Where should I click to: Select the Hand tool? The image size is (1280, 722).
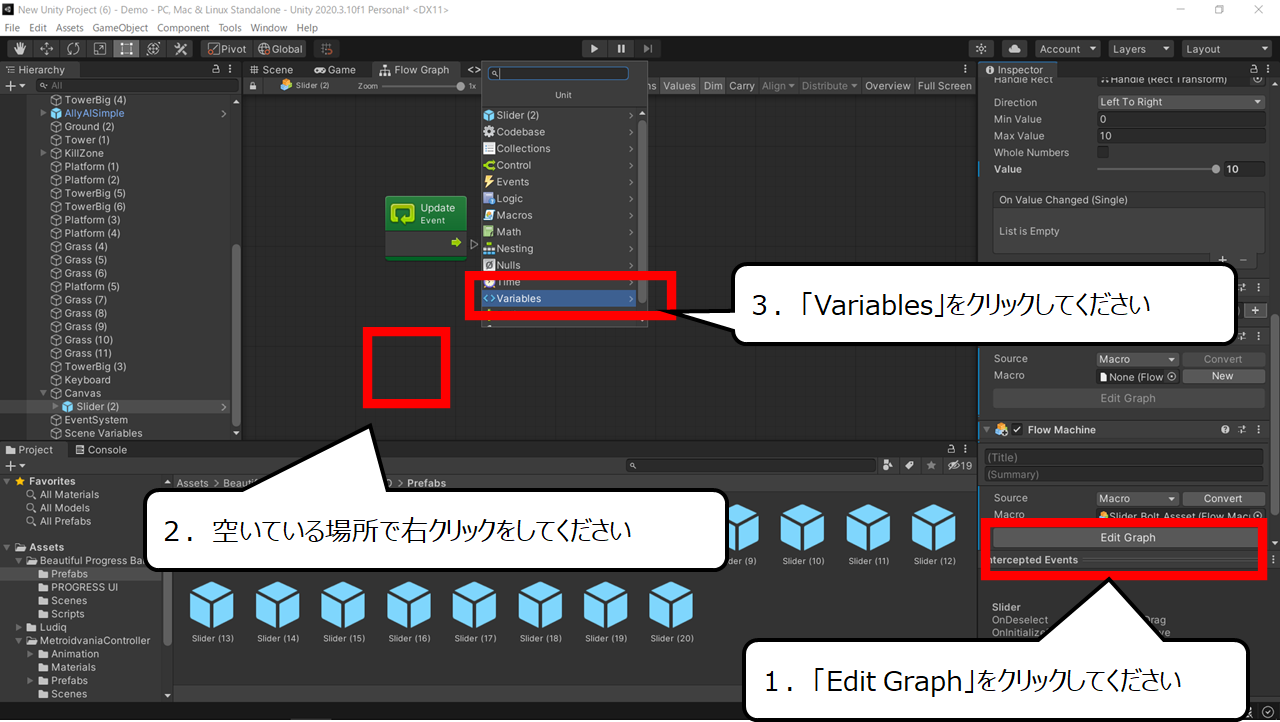(x=19, y=49)
